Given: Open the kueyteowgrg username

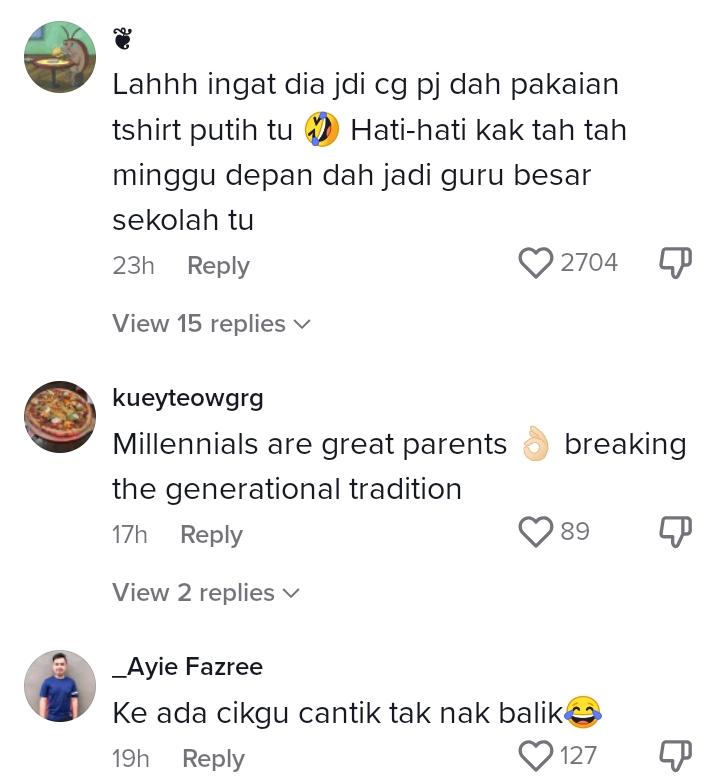Looking at the screenshot, I should click(187, 398).
